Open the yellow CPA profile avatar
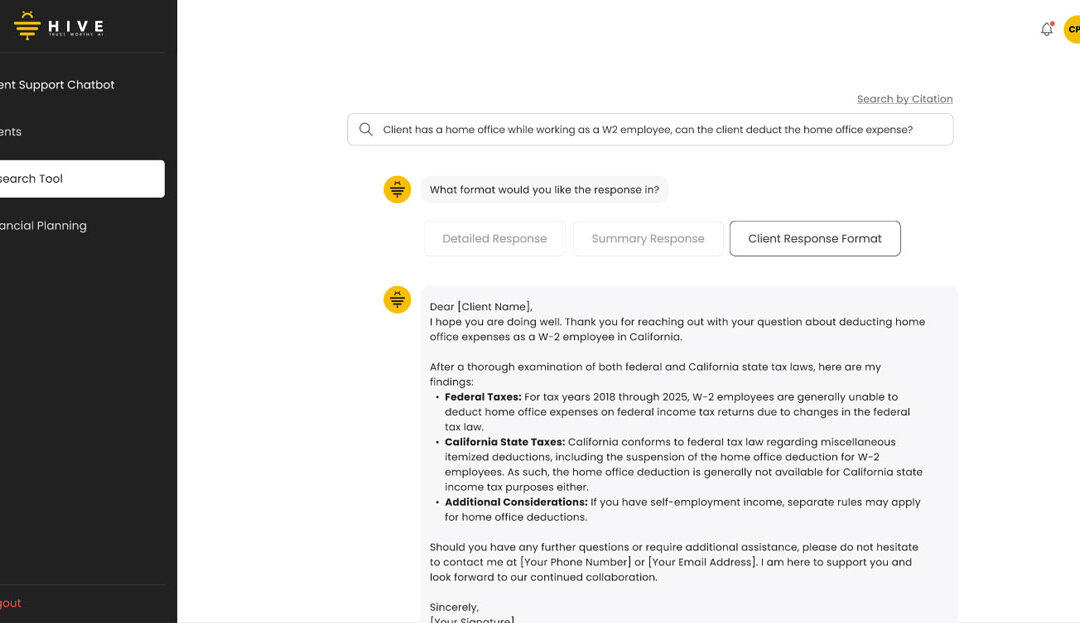Screen dimensions: 1080x623 click(x=1073, y=29)
